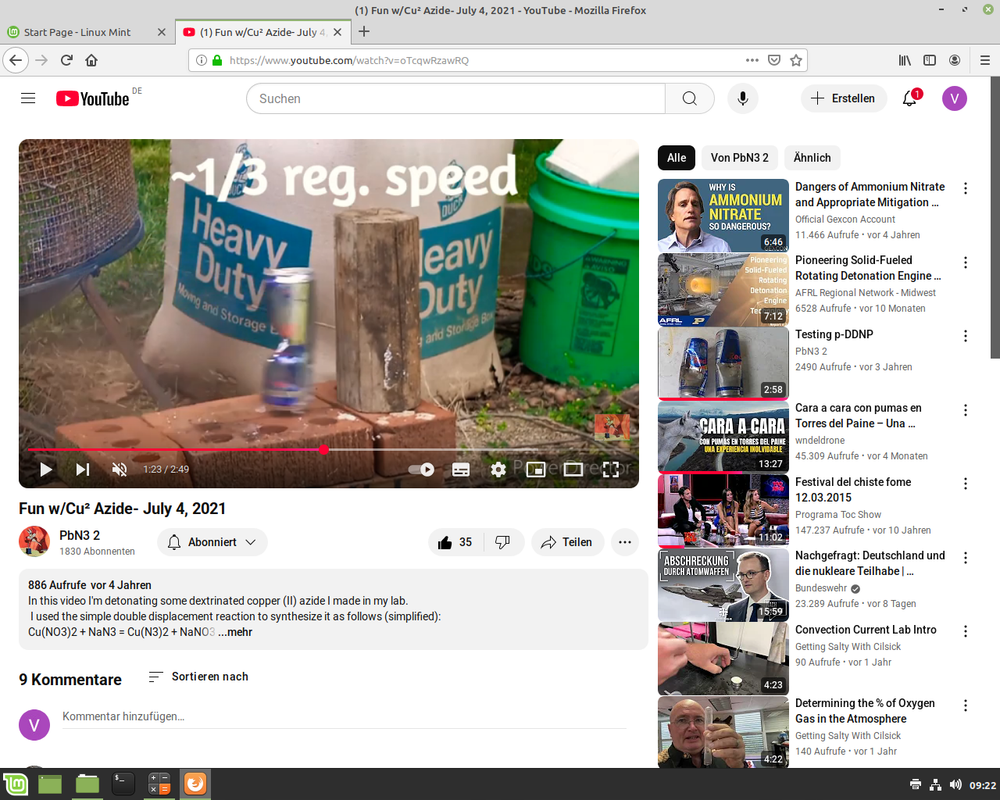This screenshot has height=800, width=1000.
Task: Open the Testing p-DDNP thumbnail
Action: coord(723,364)
